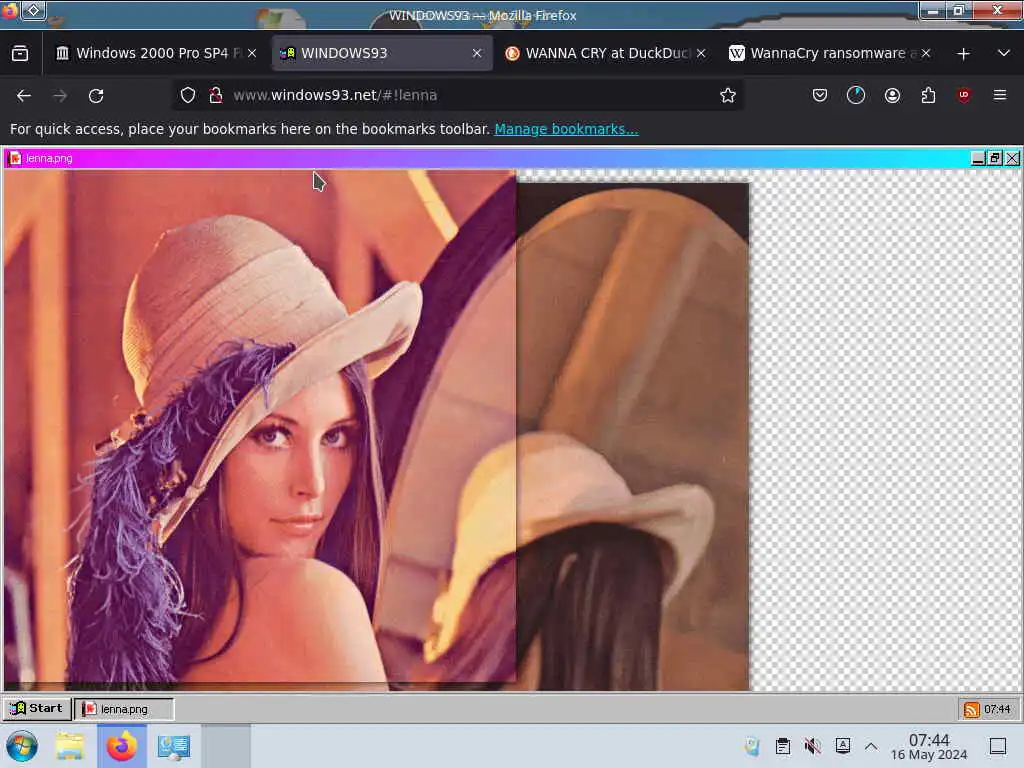Switch to Windows 2000 Pro SP4 tab

pyautogui.click(x=156, y=53)
